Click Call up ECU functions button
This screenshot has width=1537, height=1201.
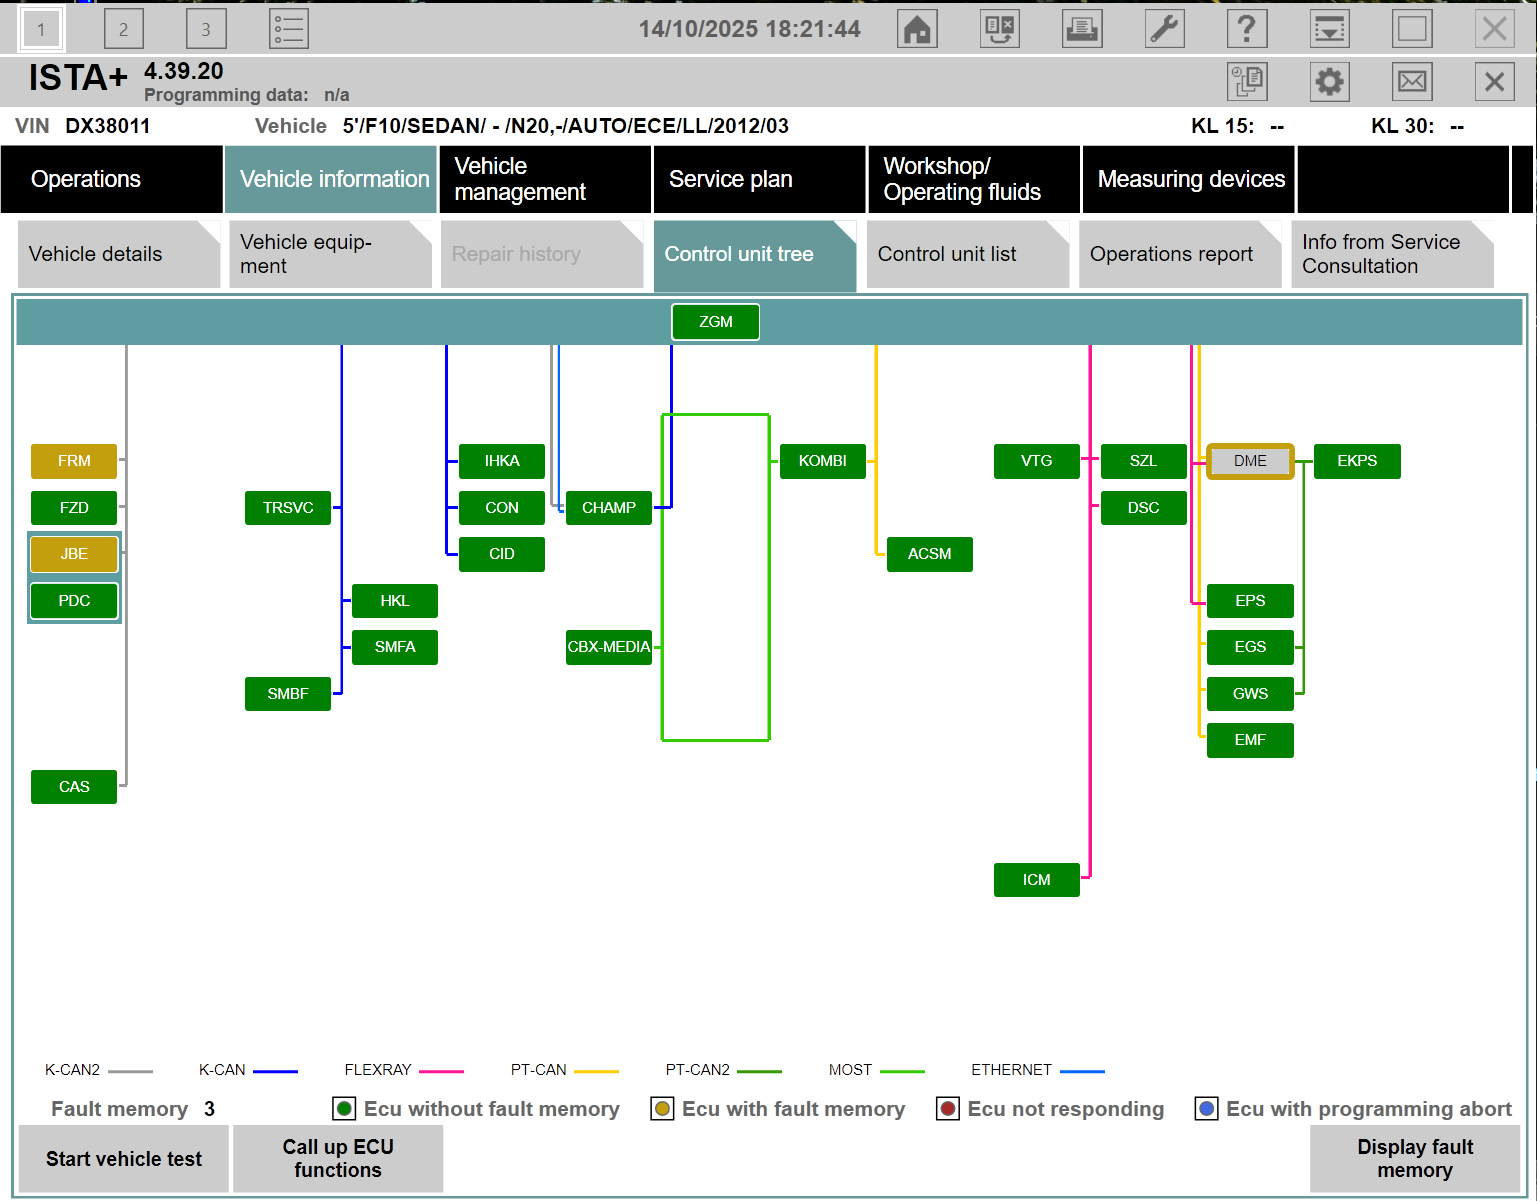[338, 1159]
